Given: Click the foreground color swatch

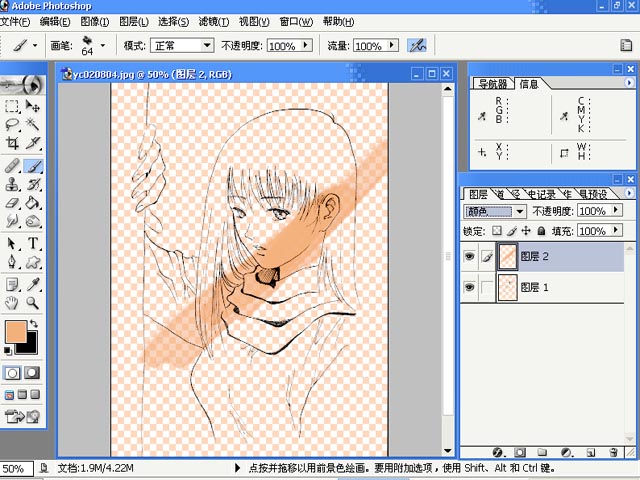Looking at the screenshot, I should click(x=16, y=331).
